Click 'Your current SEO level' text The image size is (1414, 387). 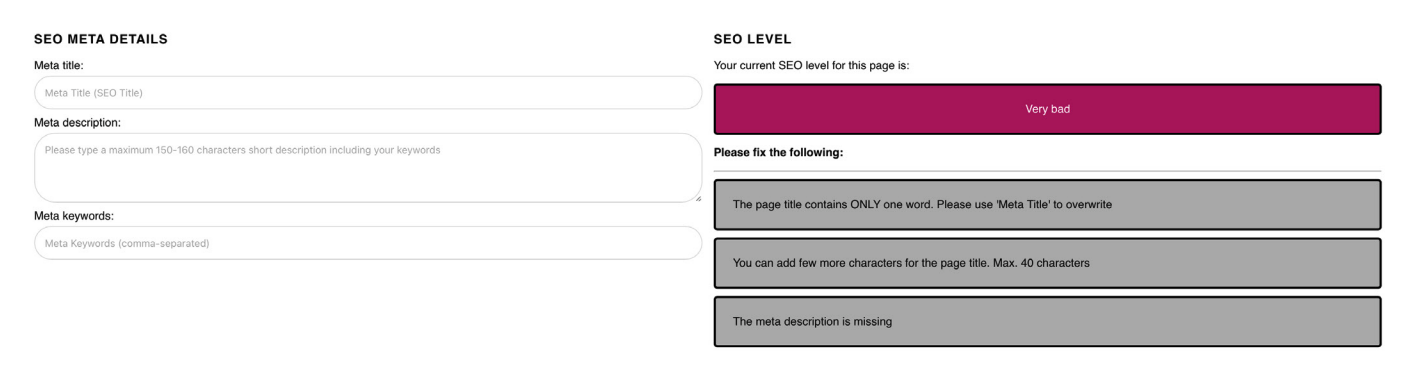[x=811, y=66]
